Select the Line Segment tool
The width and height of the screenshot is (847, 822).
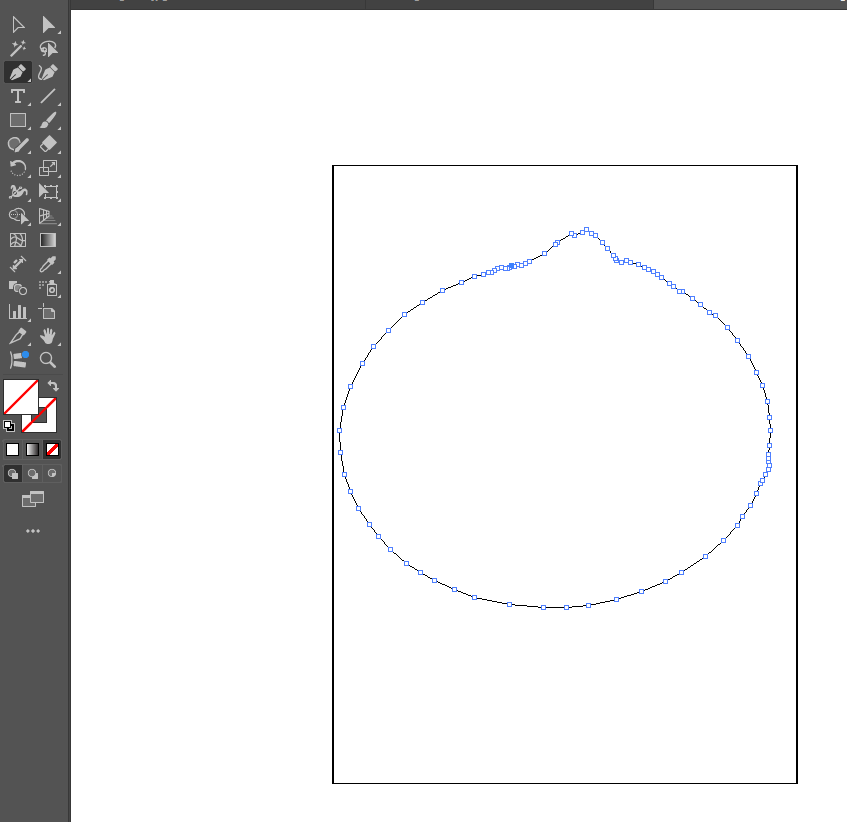(48, 96)
